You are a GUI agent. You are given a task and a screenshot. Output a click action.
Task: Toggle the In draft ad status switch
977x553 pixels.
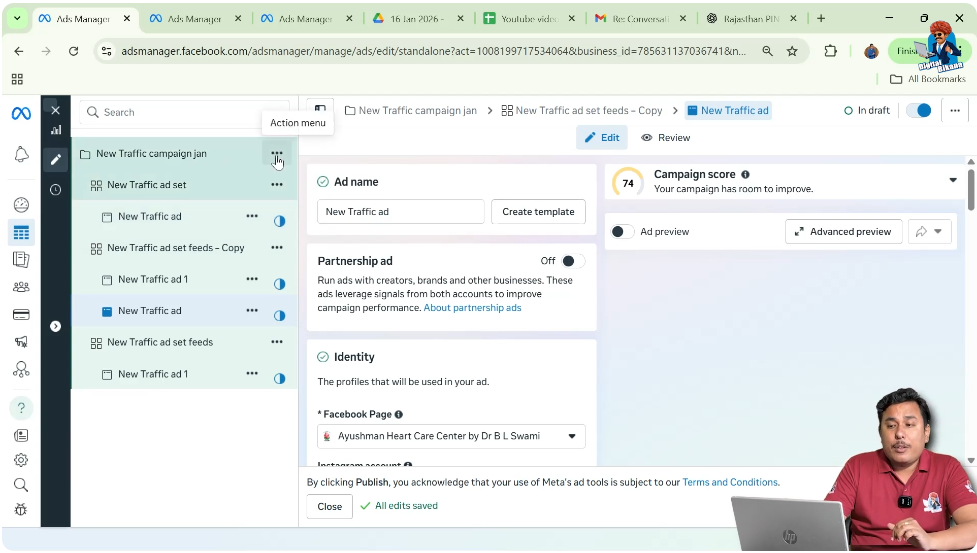pos(918,111)
